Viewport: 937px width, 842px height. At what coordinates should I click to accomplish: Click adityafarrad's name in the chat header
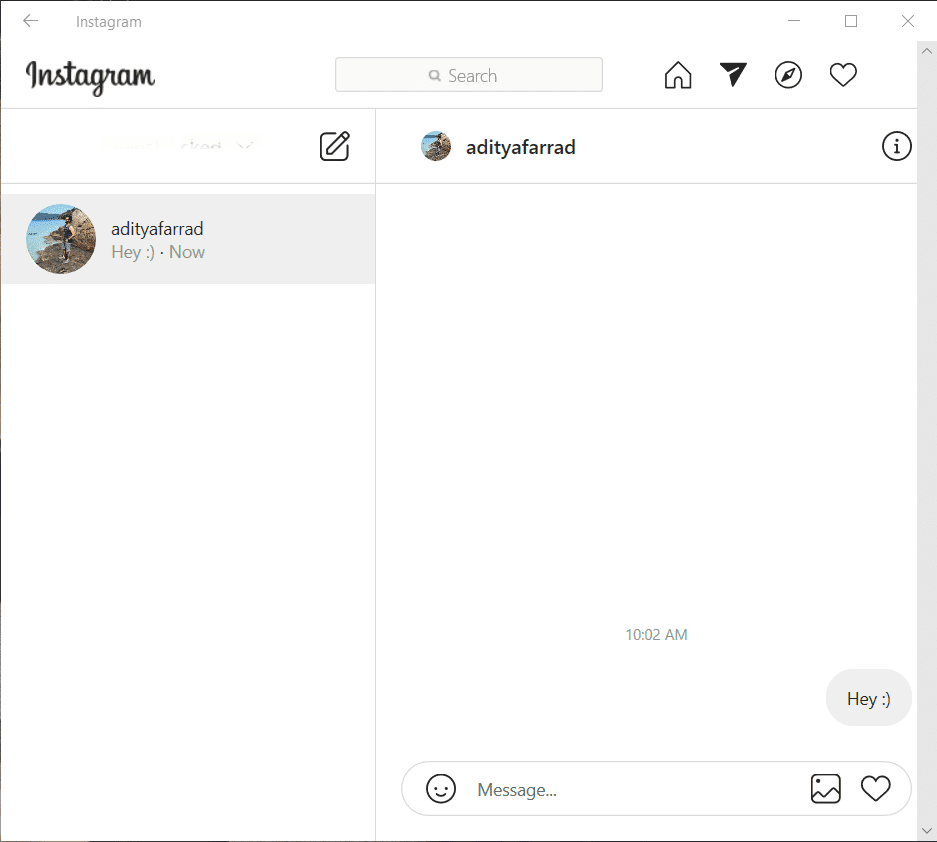(519, 146)
